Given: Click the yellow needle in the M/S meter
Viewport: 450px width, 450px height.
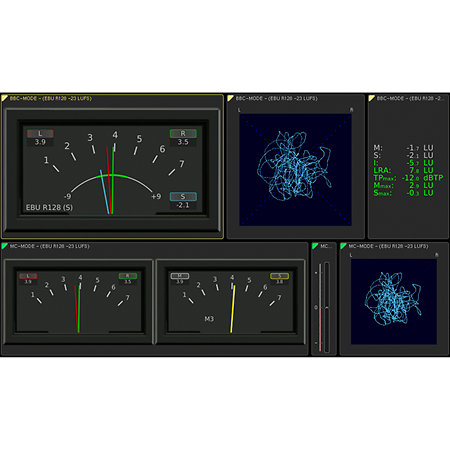Looking at the screenshot, I should click(233, 309).
